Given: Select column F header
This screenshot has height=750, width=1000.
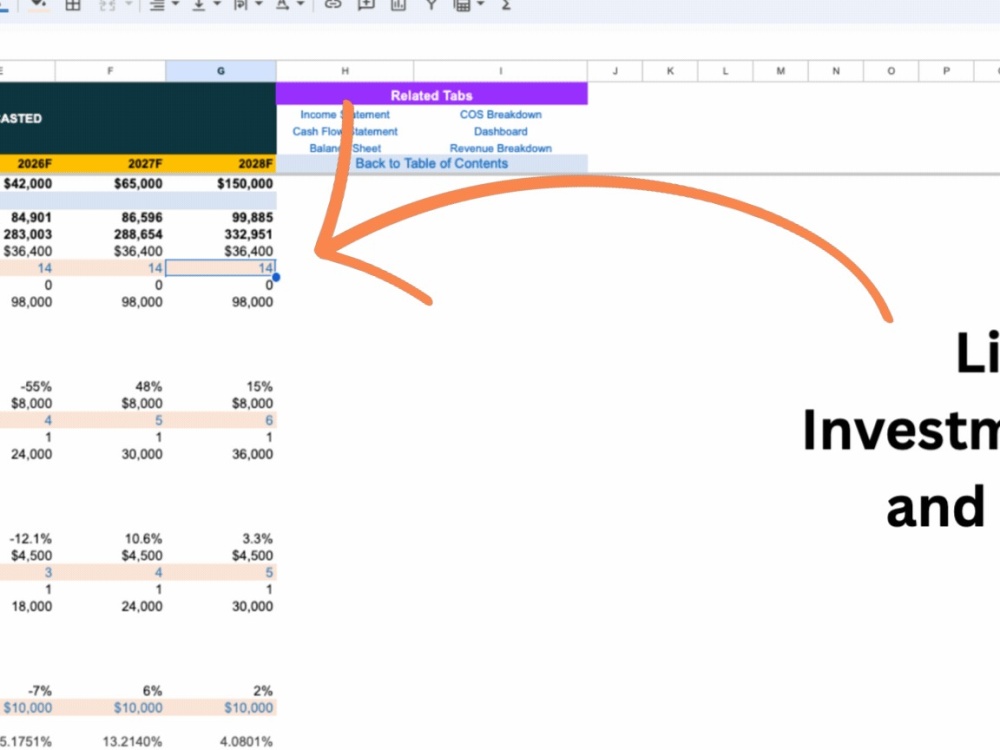Looking at the screenshot, I should 110,71.
